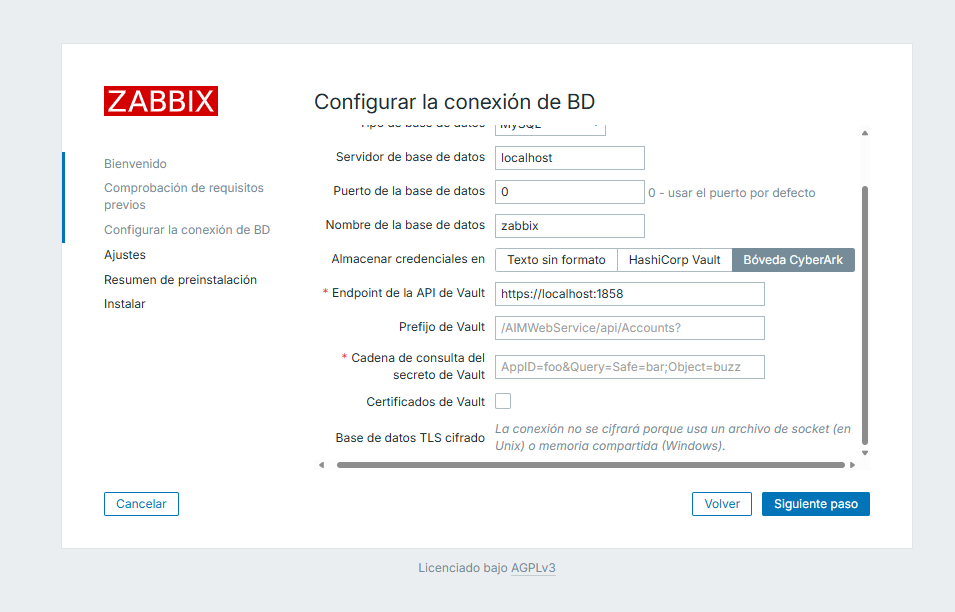Enable the Certificados de Vault checkbox

(503, 401)
